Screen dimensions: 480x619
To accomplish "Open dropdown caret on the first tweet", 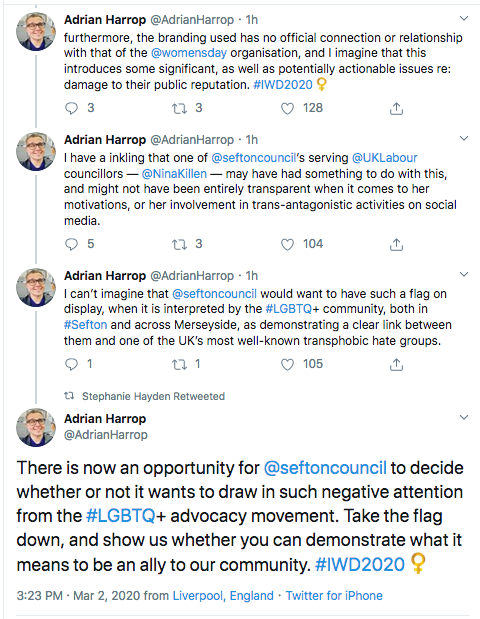I will click(464, 18).
